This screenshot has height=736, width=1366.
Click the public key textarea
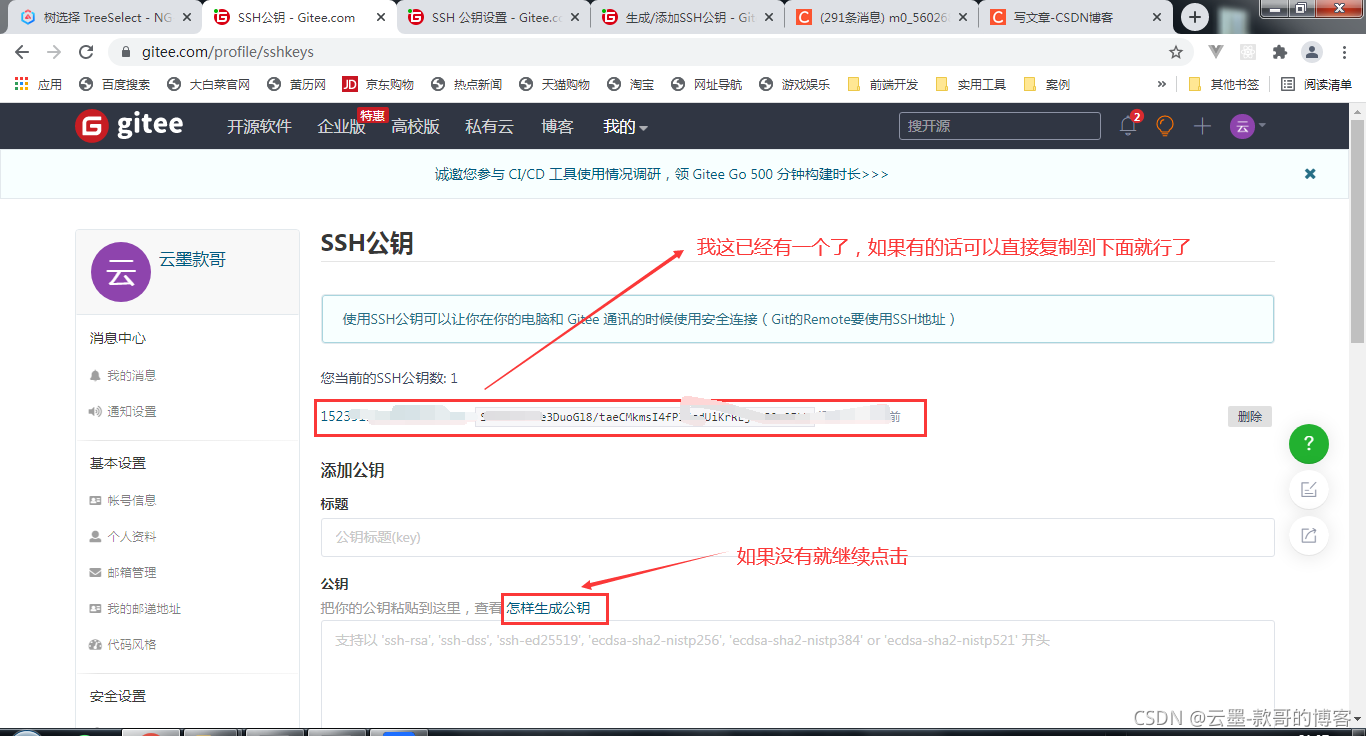[797, 673]
